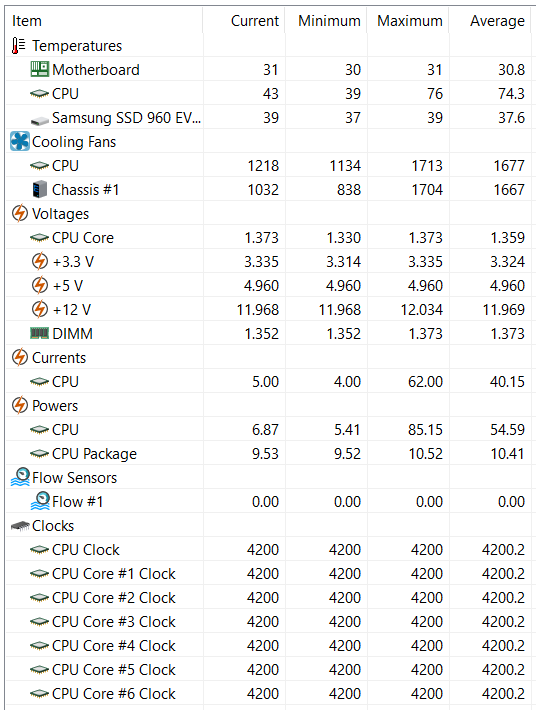Select the CPU Core #4 Clock row

click(268, 646)
